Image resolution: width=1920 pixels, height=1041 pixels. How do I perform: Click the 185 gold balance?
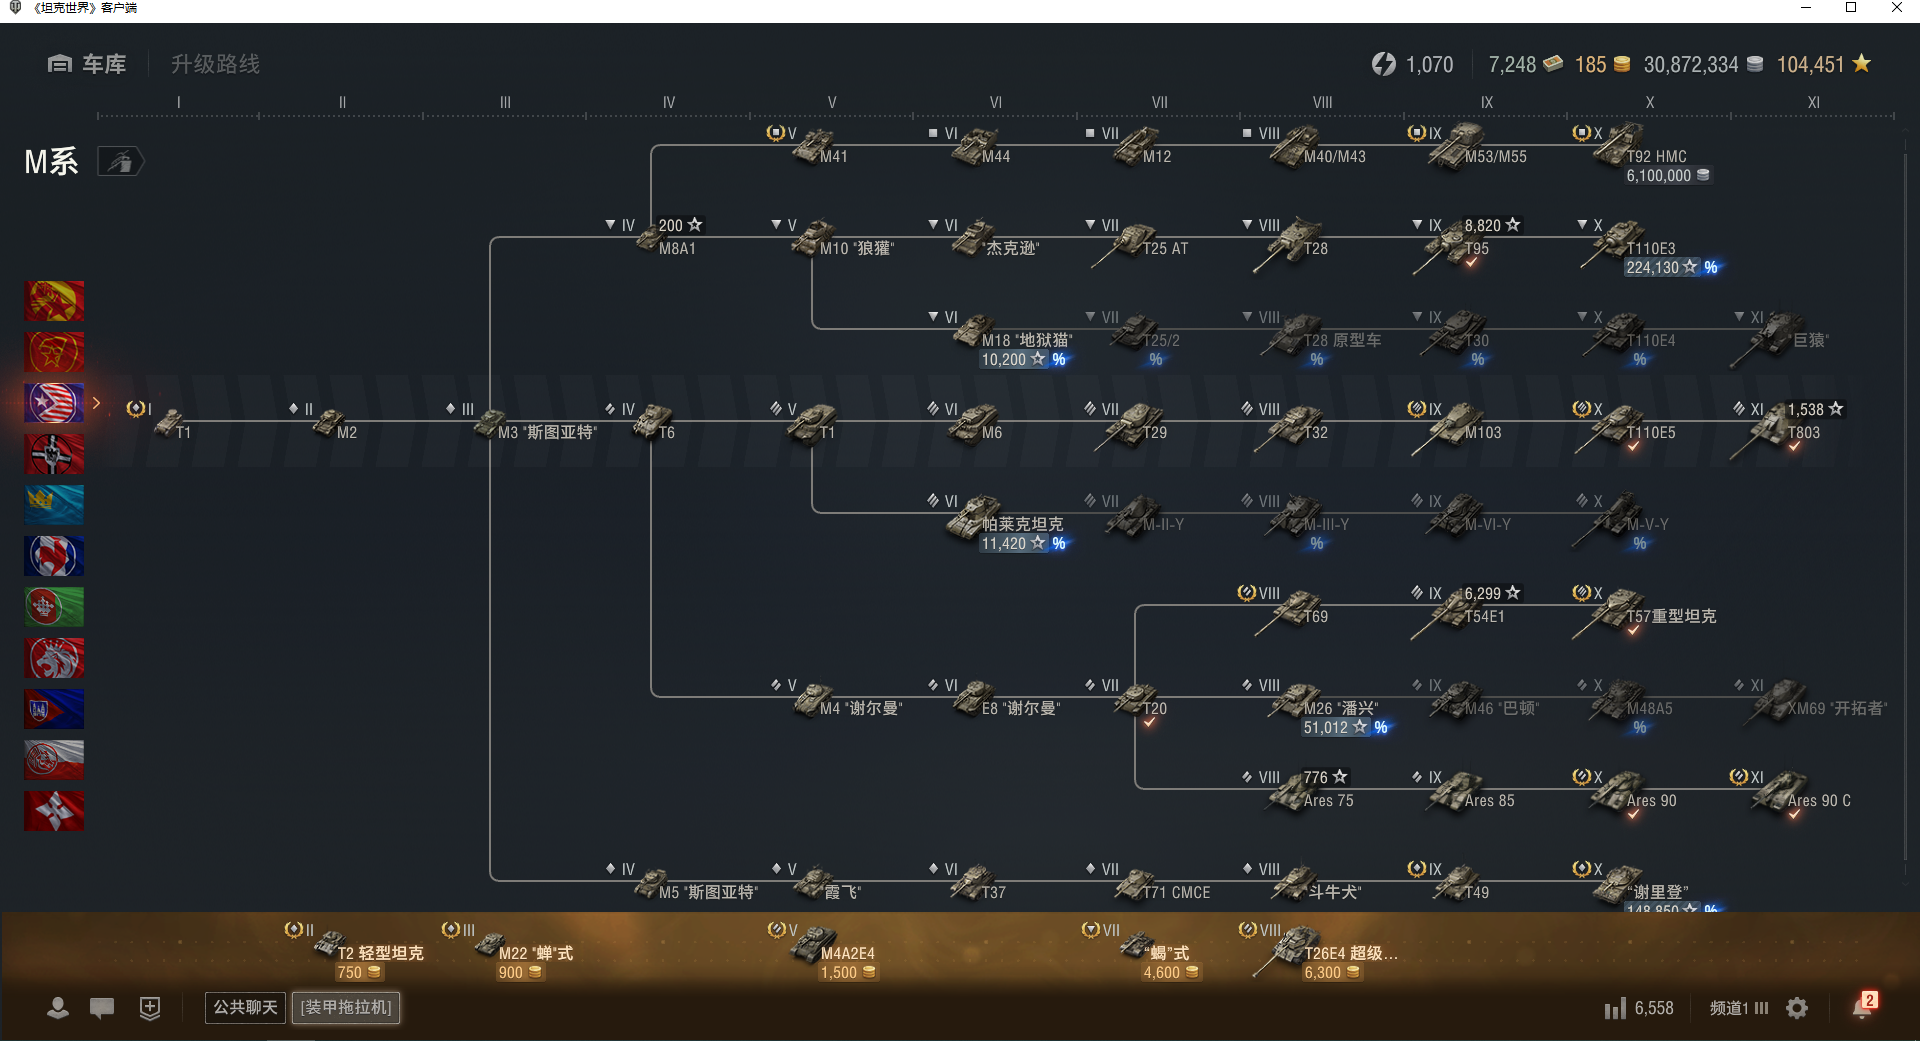(x=1602, y=65)
